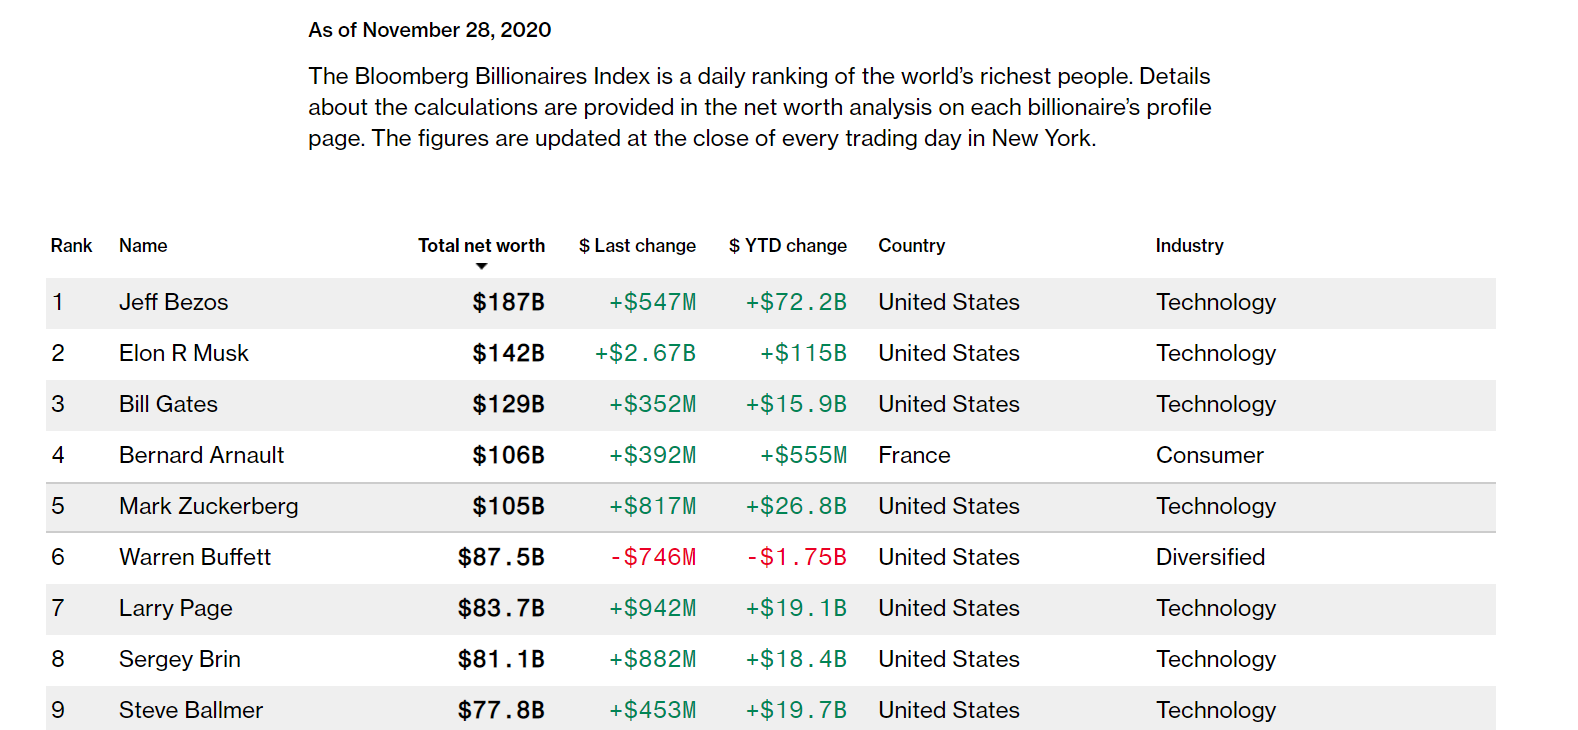Image resolution: width=1578 pixels, height=730 pixels.
Task: Open Elon R Musk profile
Action: click(184, 353)
